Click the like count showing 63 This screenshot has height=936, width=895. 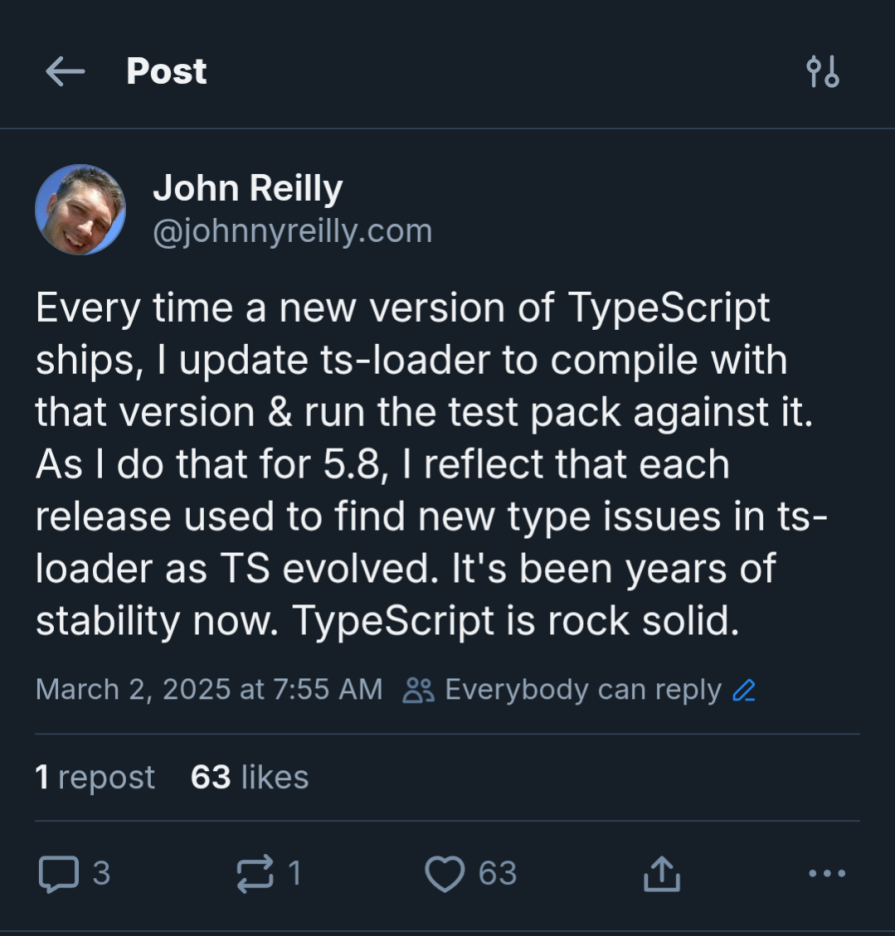pos(492,873)
